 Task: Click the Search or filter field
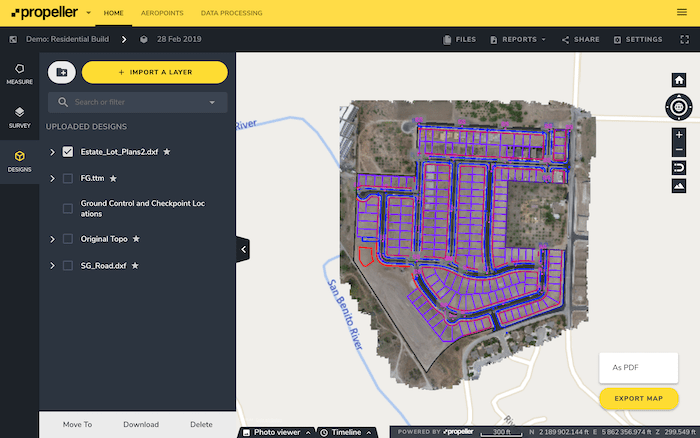click(x=137, y=102)
